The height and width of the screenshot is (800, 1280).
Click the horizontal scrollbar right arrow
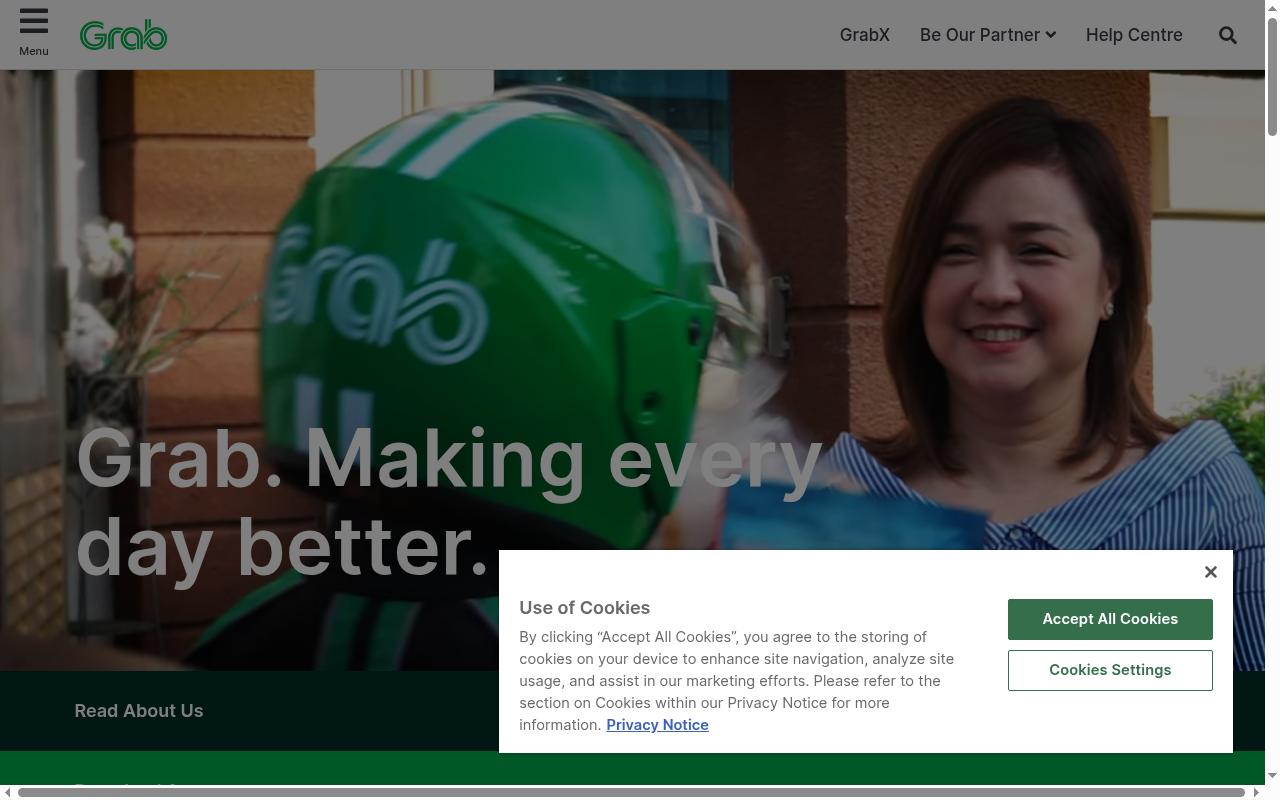click(1256, 793)
